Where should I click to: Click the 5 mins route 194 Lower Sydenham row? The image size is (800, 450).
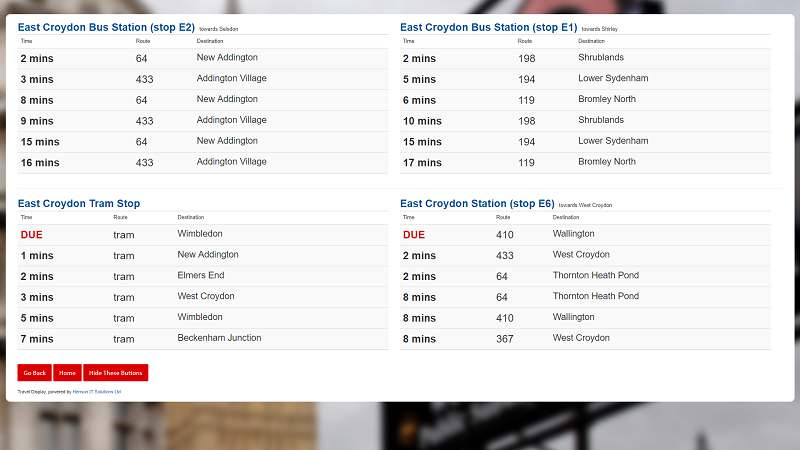tap(584, 79)
